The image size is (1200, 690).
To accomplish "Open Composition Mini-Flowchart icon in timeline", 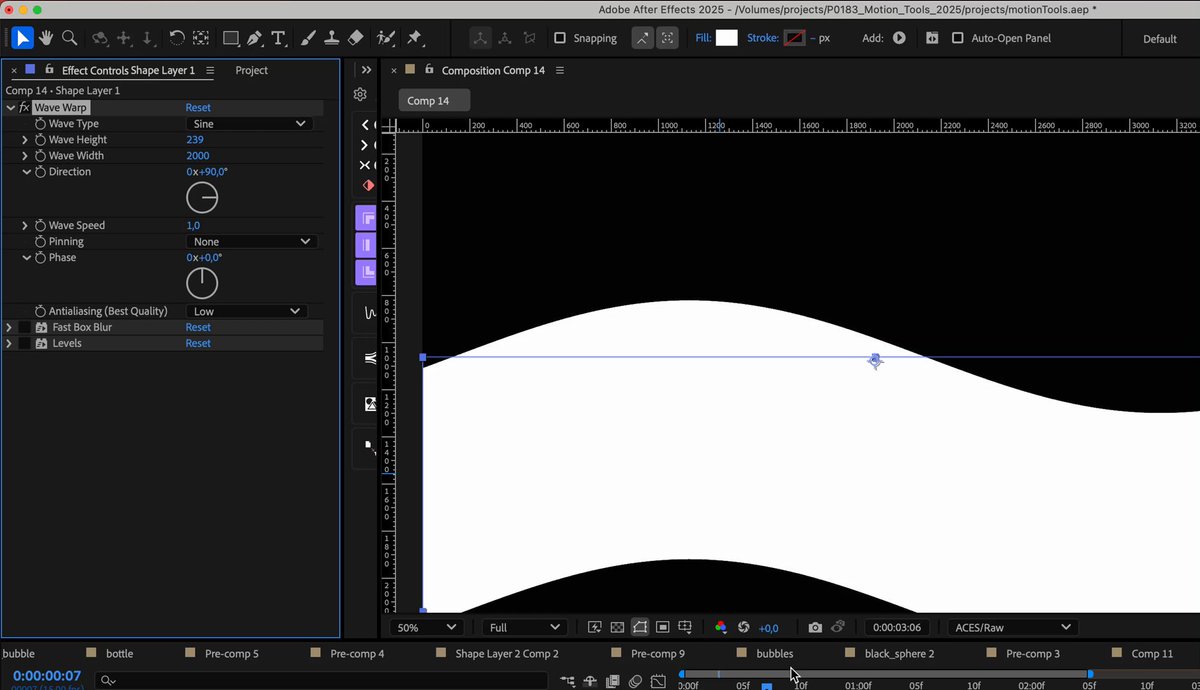I will coord(567,682).
